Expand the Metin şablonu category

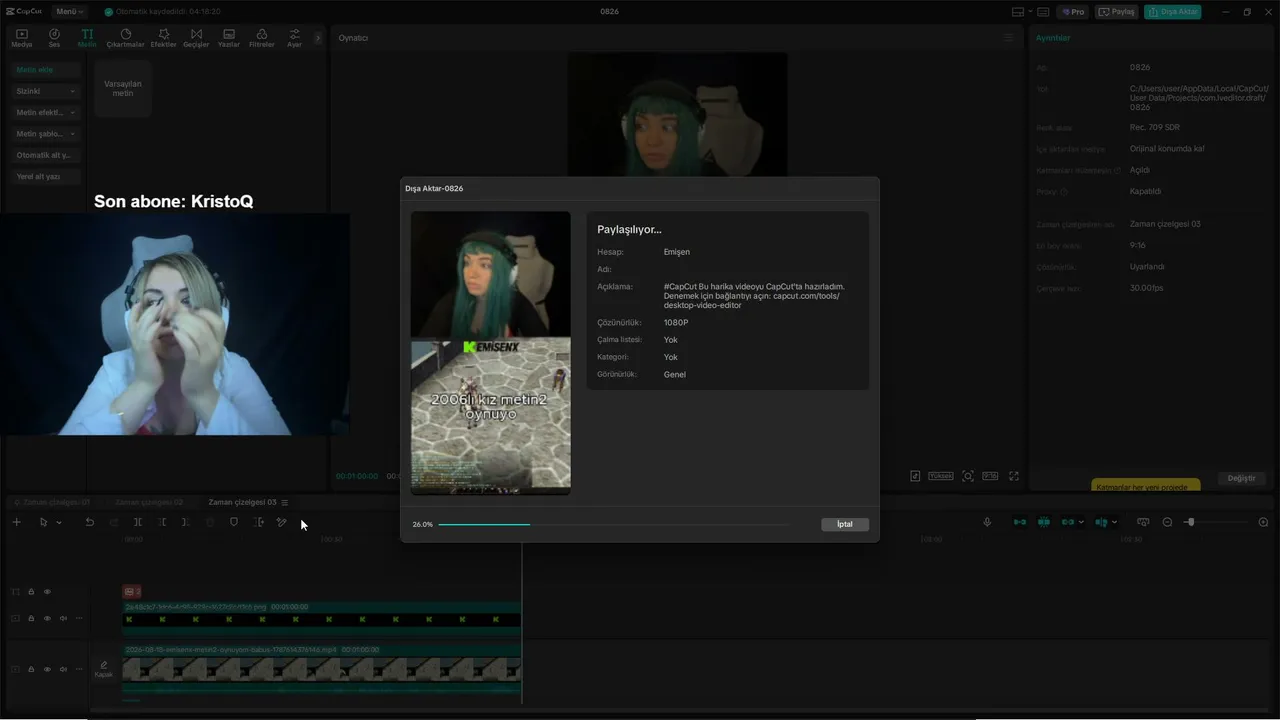coord(45,134)
